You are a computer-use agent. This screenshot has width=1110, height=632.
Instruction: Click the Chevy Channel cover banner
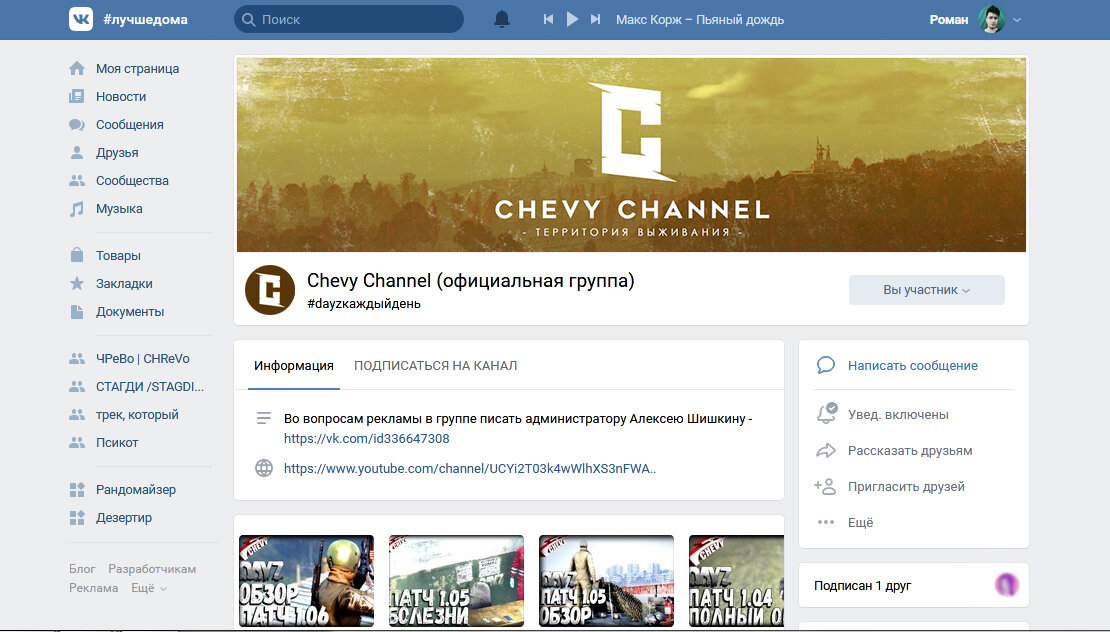coord(631,154)
